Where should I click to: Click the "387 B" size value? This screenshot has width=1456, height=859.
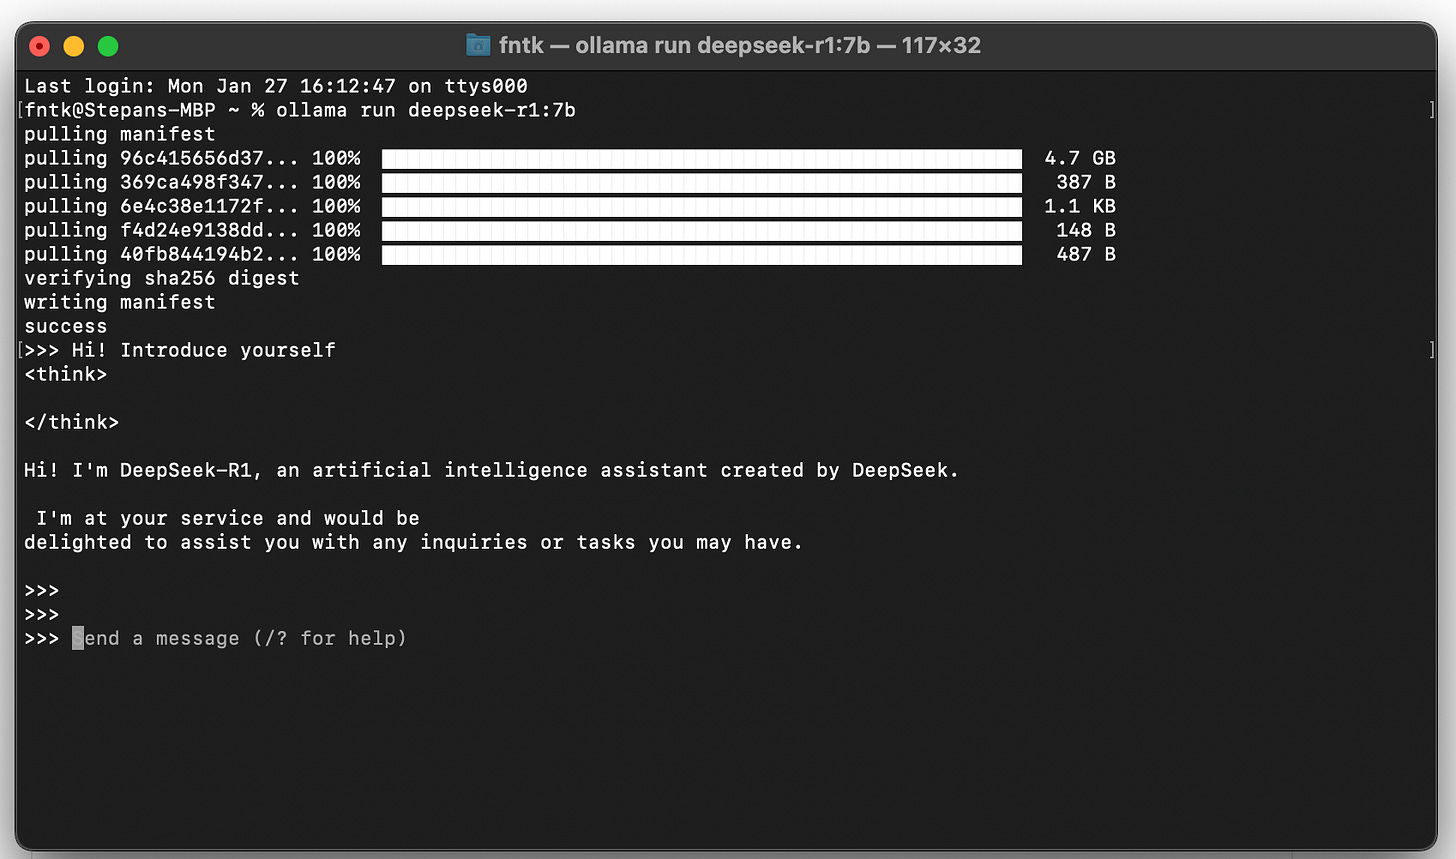pyautogui.click(x=1086, y=182)
